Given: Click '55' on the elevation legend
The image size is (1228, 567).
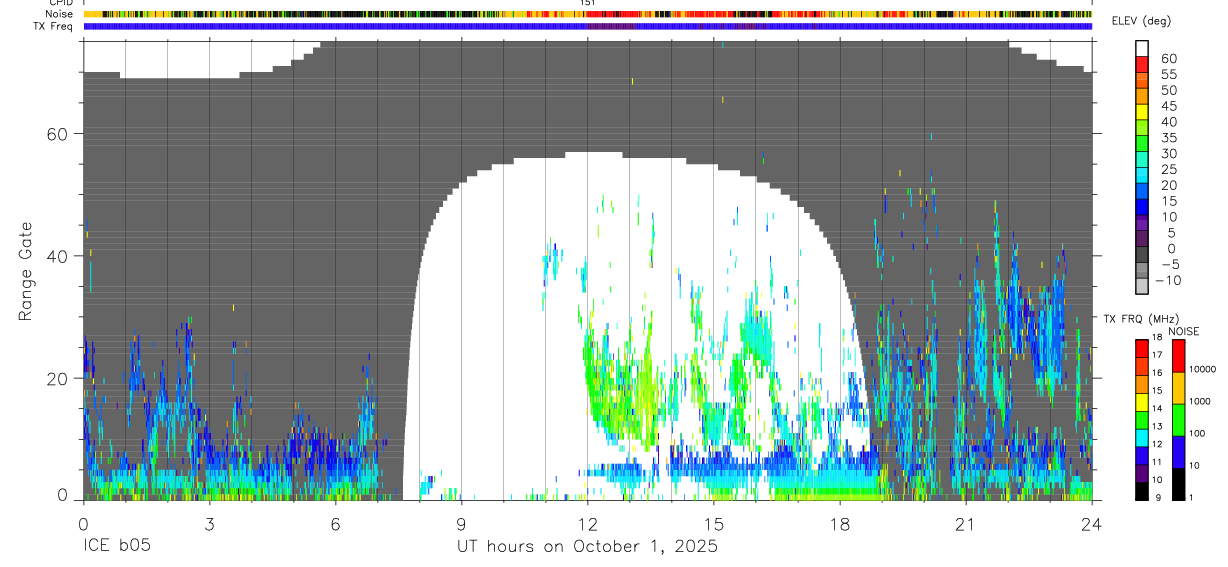Looking at the screenshot, I should tap(1168, 74).
